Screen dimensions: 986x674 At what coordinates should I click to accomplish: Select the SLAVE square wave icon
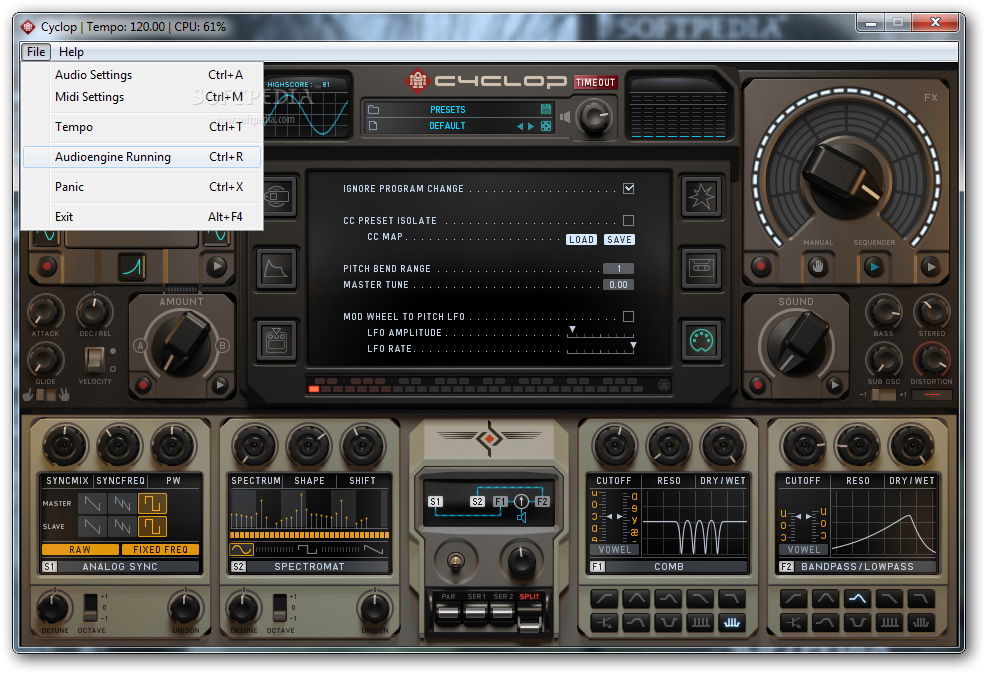pos(152,526)
